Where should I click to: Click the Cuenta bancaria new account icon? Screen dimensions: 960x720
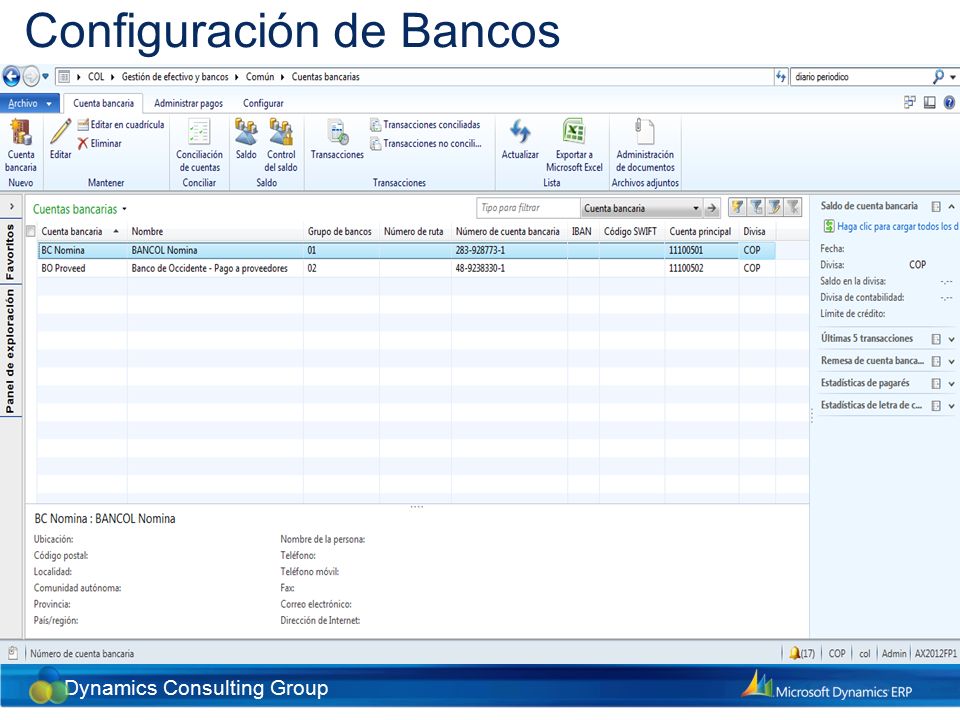tap(21, 132)
